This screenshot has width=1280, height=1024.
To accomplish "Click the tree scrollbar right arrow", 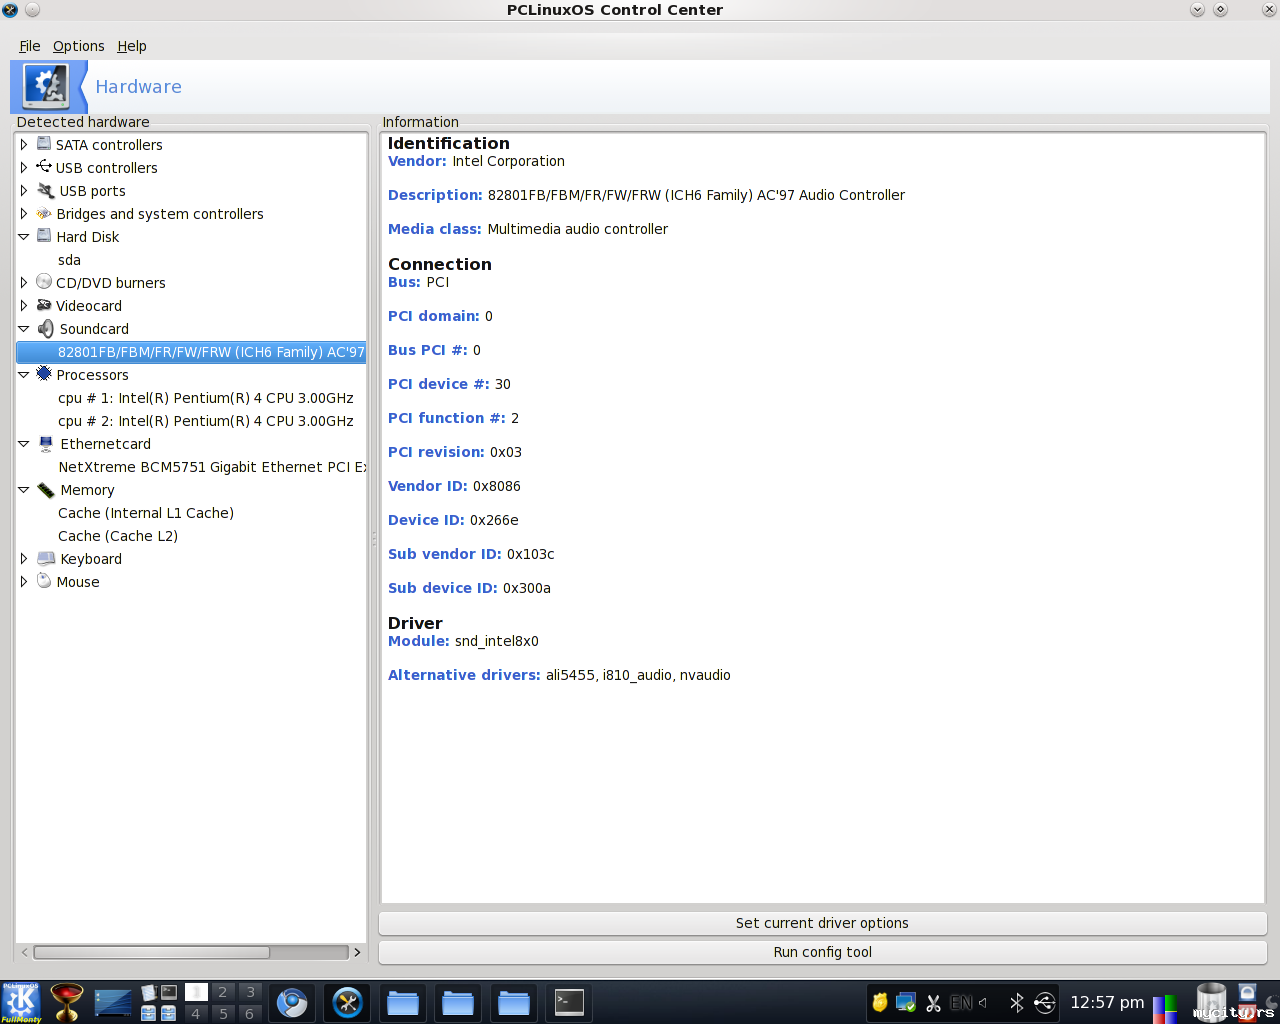I will tap(357, 952).
